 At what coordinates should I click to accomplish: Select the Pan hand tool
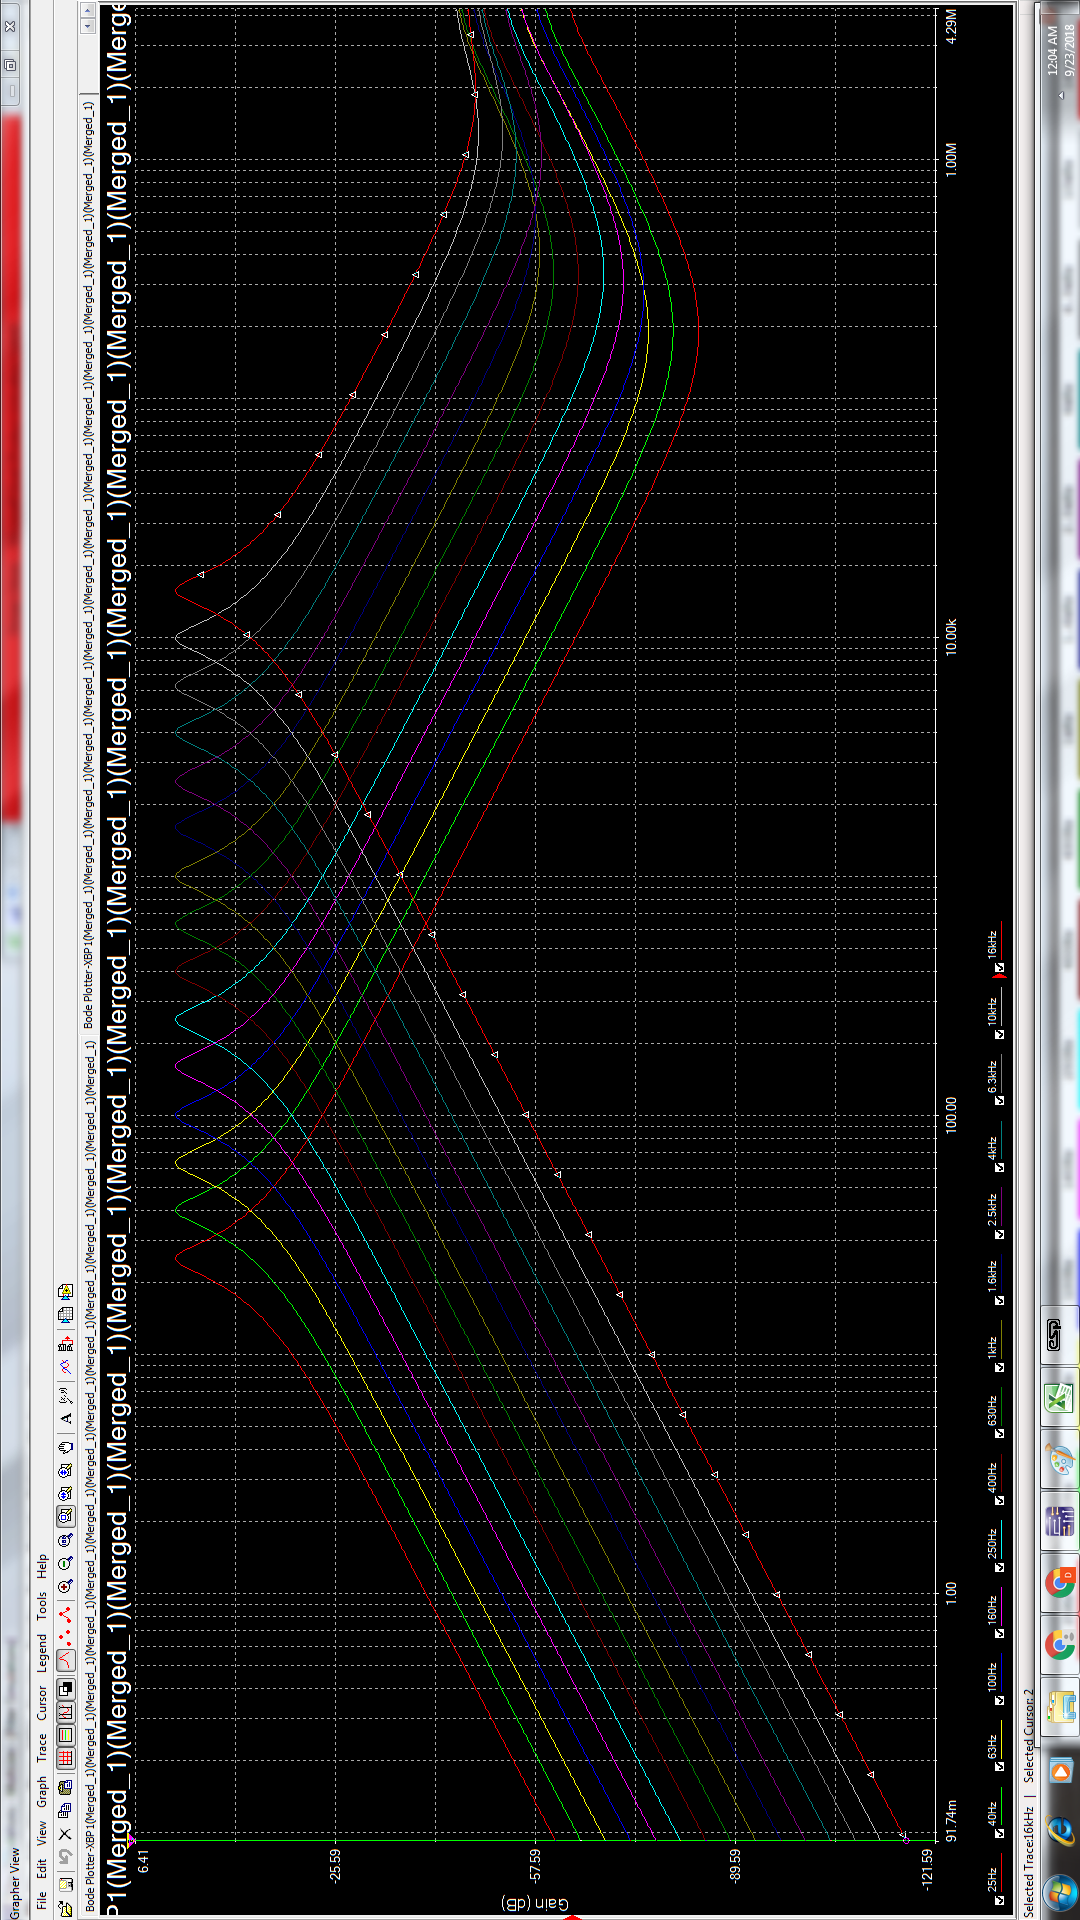click(x=65, y=1445)
